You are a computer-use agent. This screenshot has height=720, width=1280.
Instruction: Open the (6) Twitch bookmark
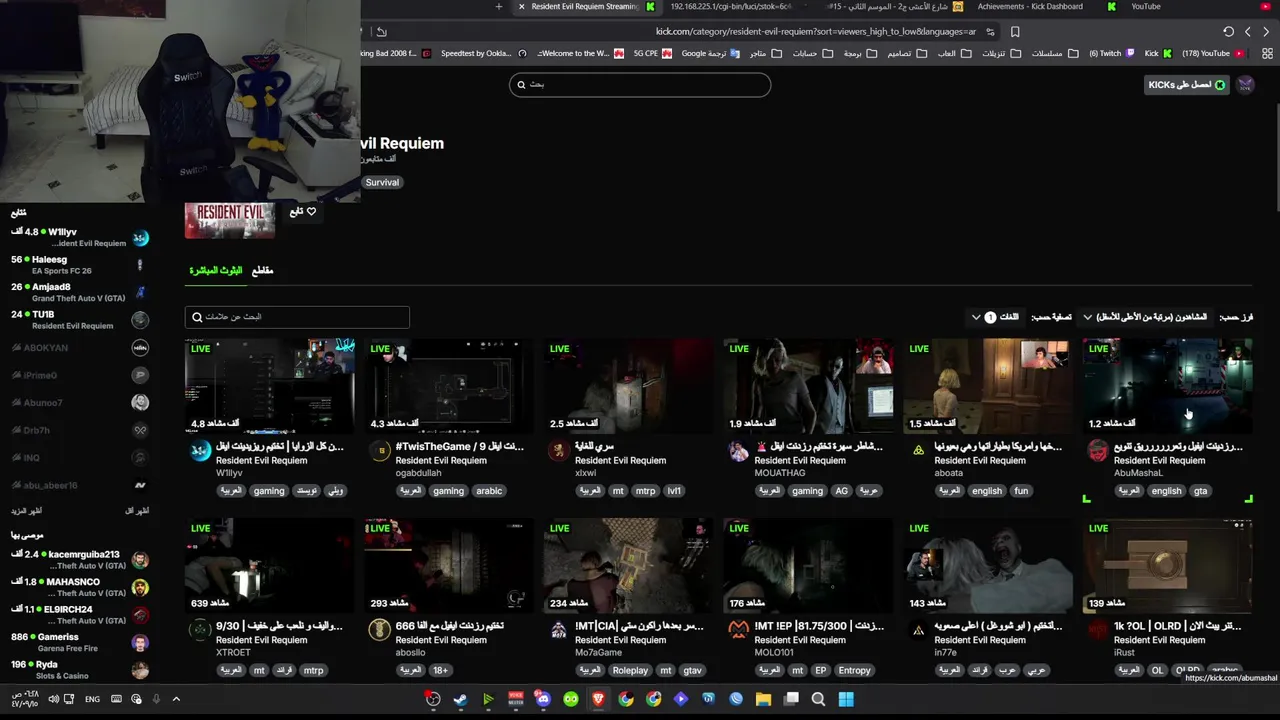pos(1112,53)
